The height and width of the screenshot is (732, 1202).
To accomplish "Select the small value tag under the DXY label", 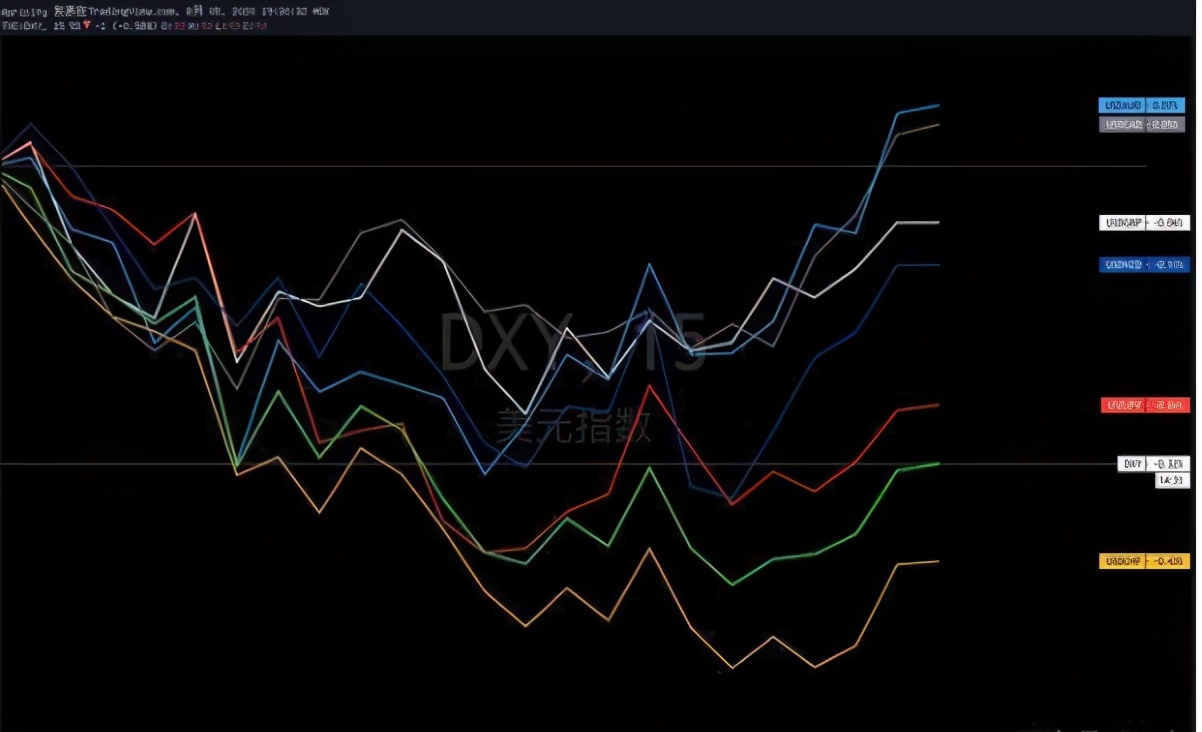I will [x=1172, y=481].
